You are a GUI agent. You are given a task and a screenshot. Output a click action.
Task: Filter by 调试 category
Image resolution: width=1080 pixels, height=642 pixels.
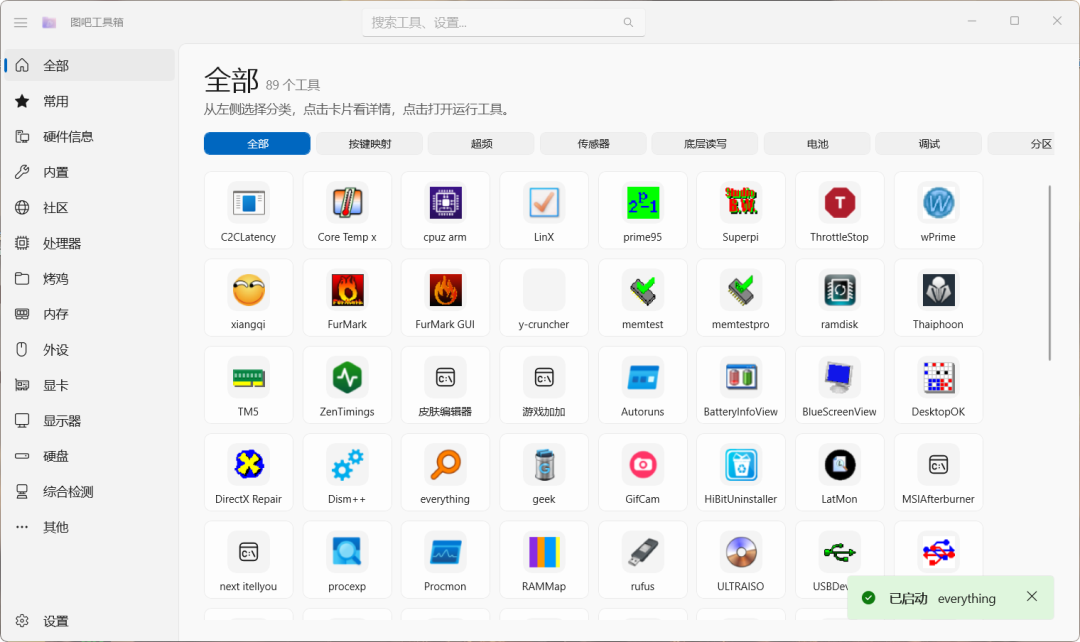tap(928, 143)
